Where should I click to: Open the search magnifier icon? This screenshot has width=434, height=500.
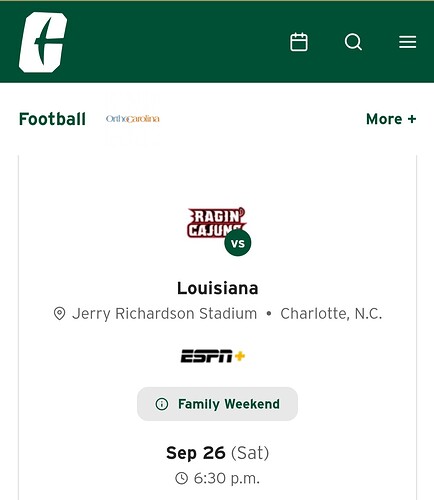pos(353,42)
